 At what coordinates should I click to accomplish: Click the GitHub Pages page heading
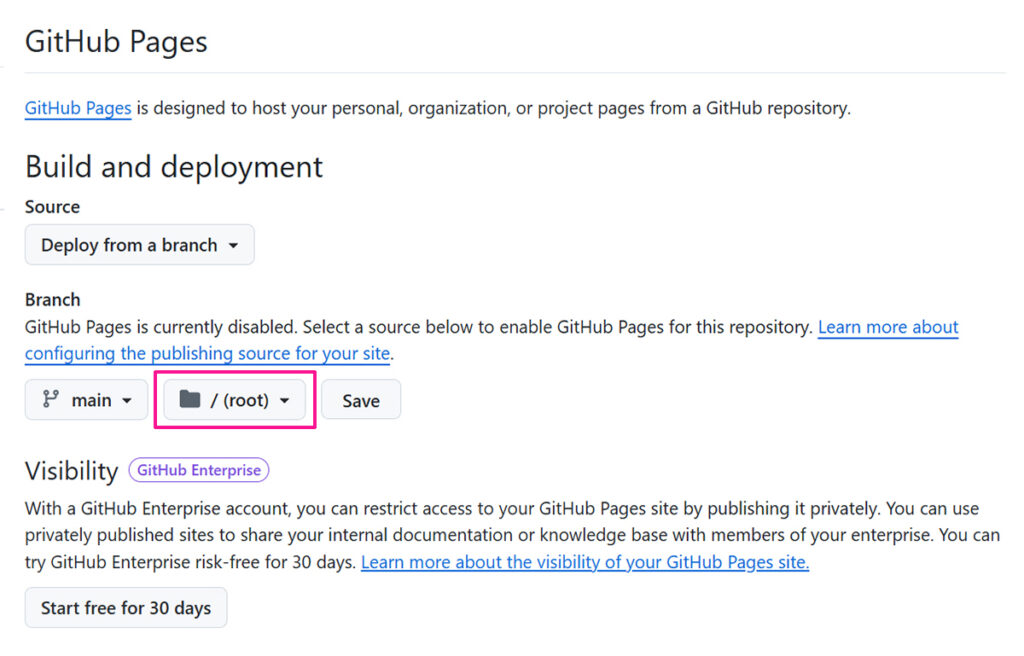(116, 42)
